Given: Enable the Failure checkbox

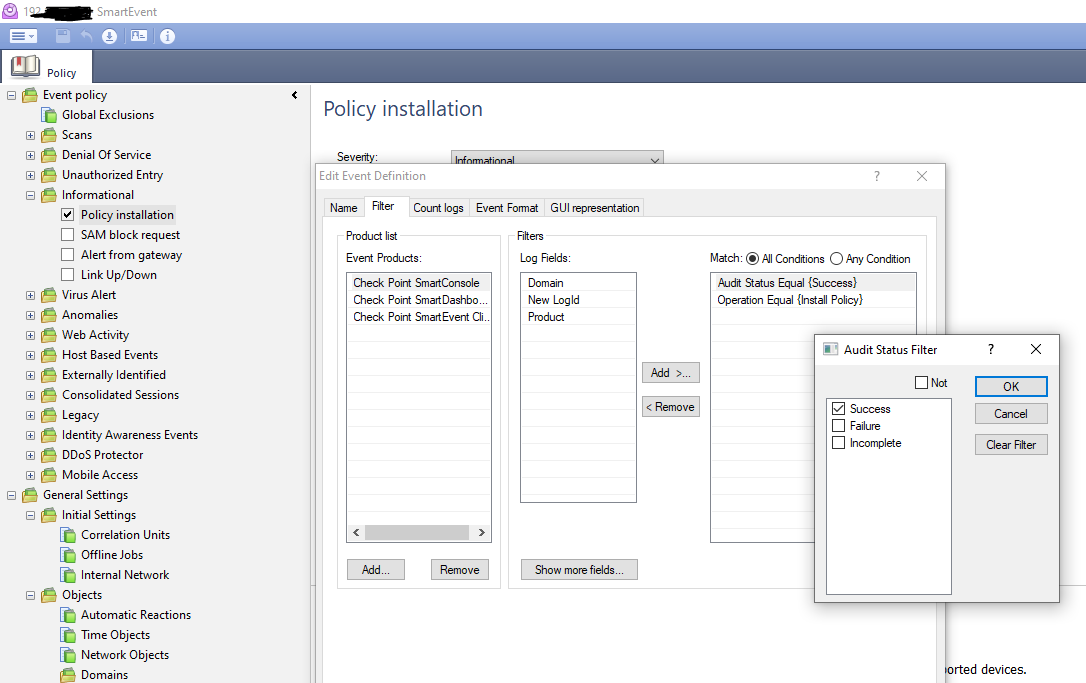Looking at the screenshot, I should [838, 426].
